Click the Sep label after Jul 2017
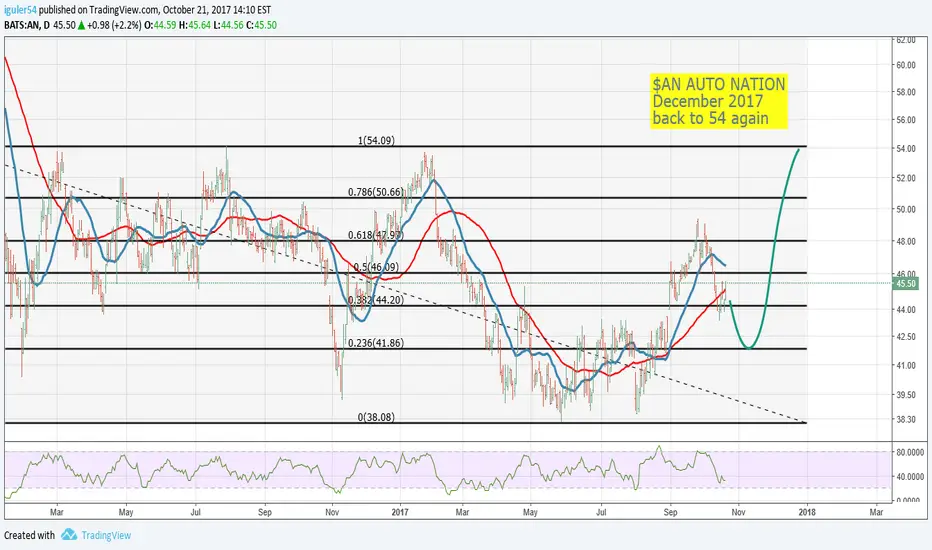 pos(670,512)
